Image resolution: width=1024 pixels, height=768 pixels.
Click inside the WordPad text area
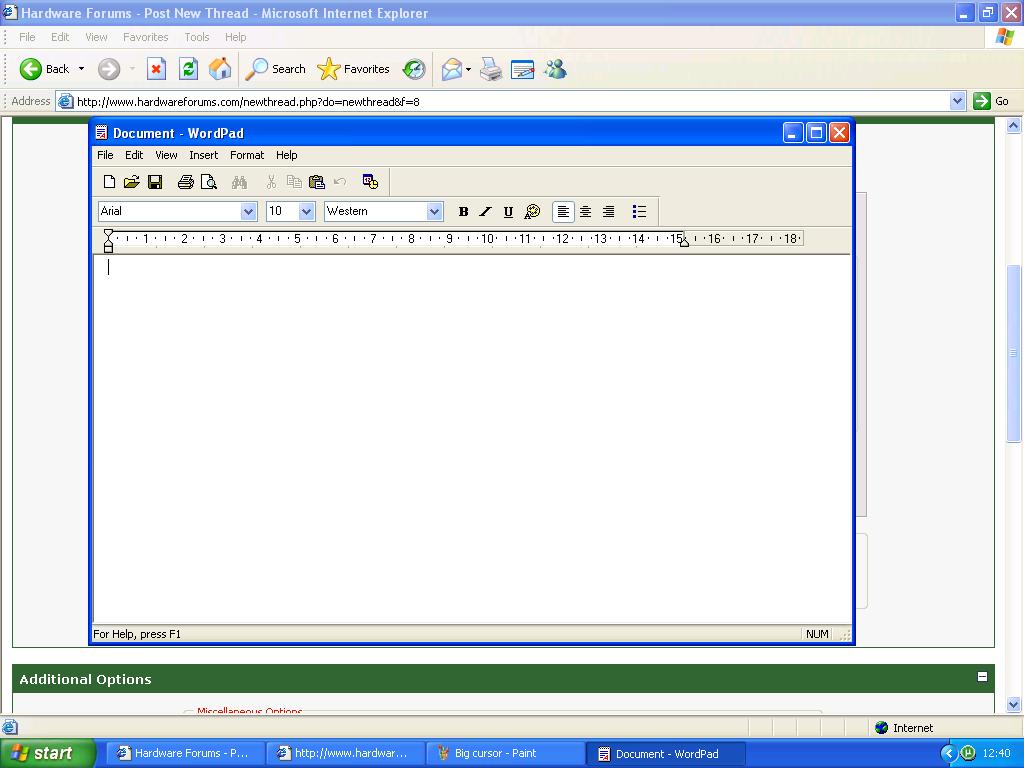472,439
